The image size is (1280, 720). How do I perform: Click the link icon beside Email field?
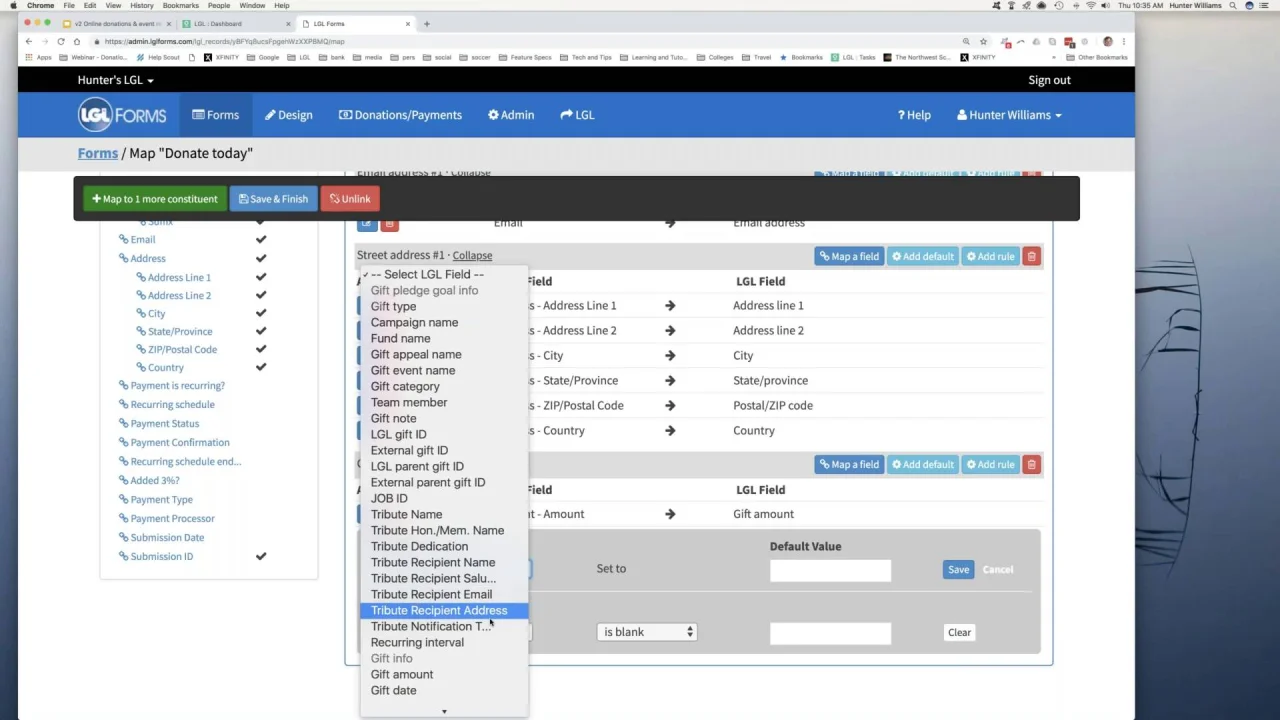pos(123,239)
